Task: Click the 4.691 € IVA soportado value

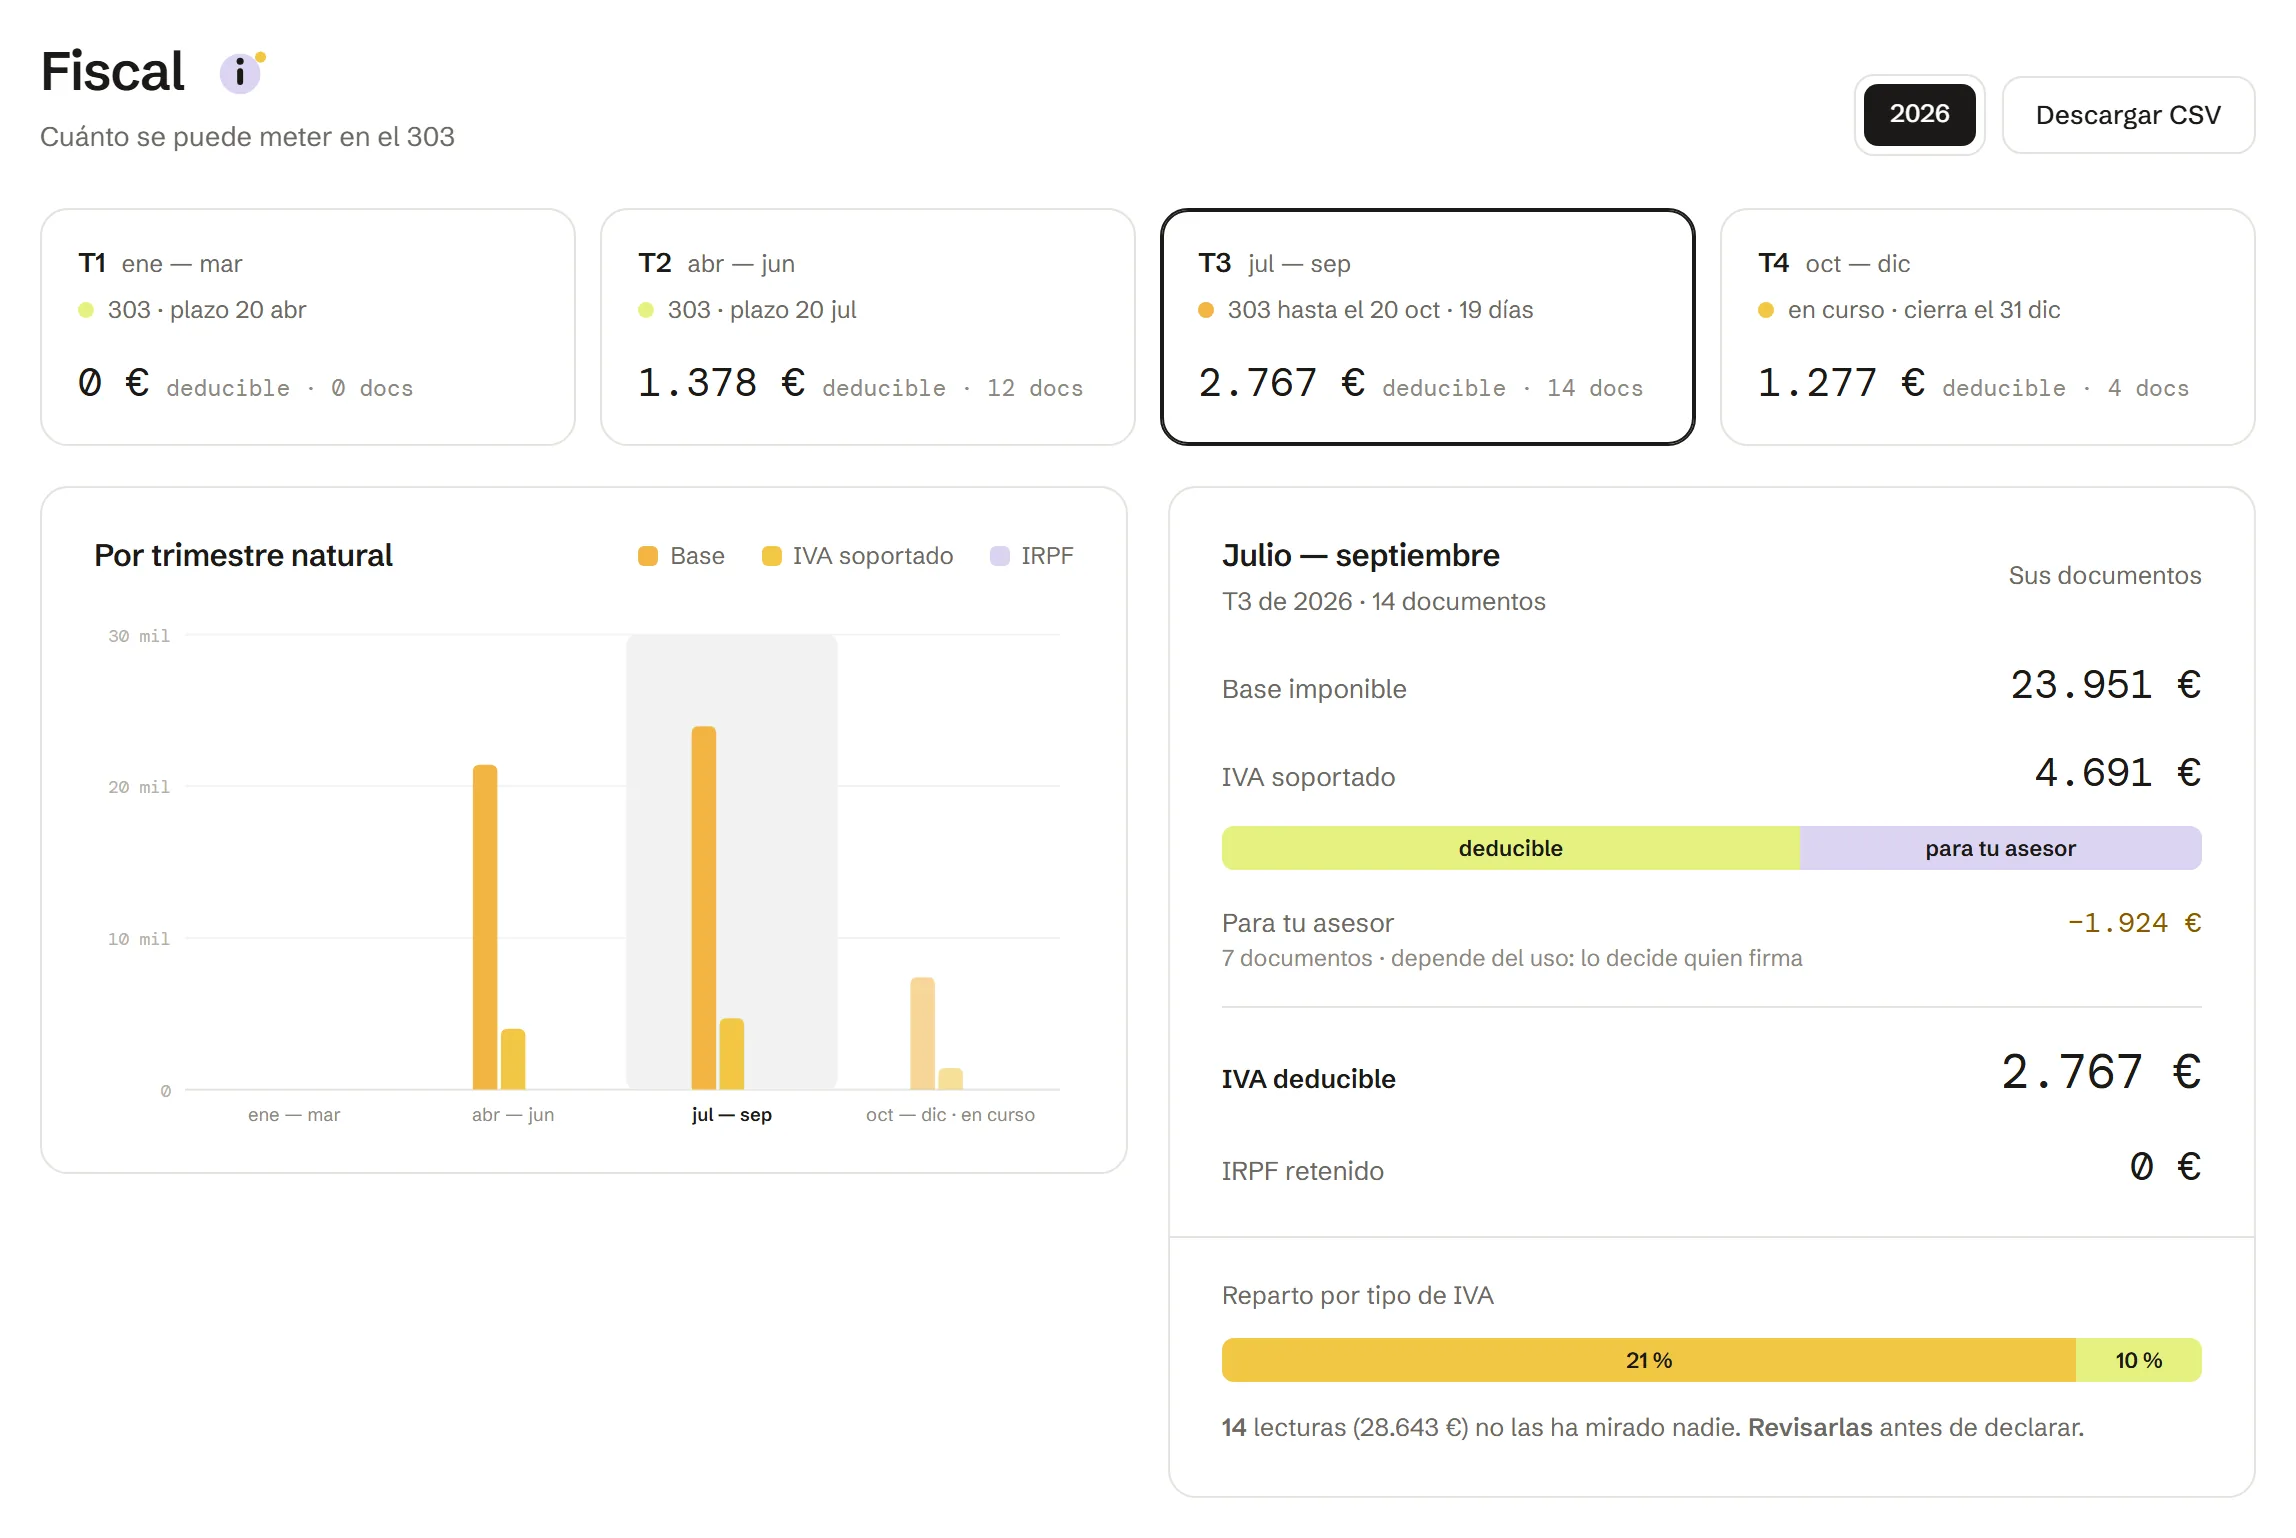Action: [x=2118, y=774]
